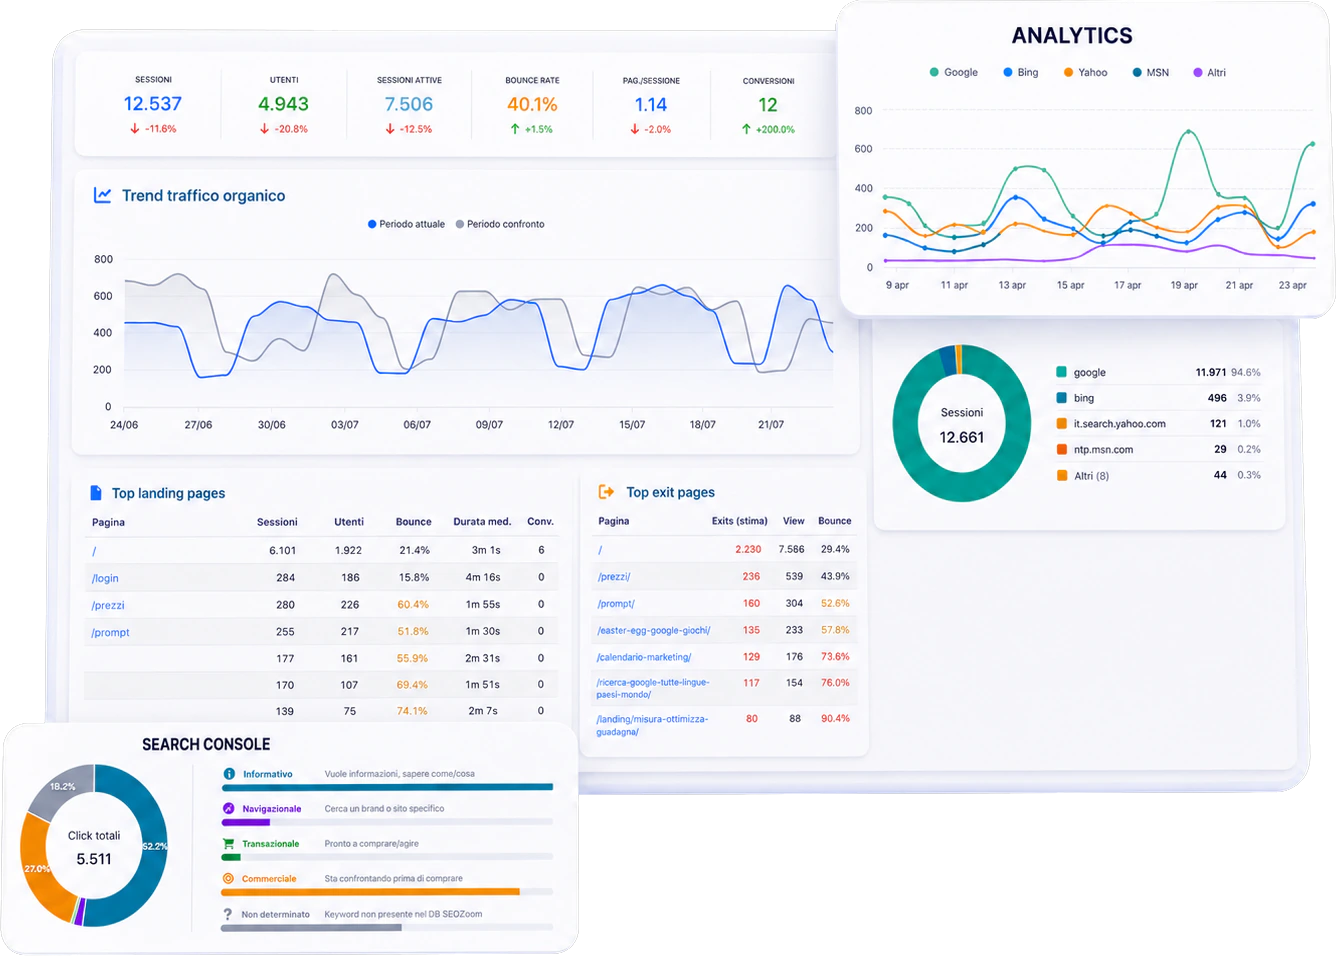Click the down arrow under Sessioni 12.537
The width and height of the screenshot is (1336, 956).
[135, 129]
